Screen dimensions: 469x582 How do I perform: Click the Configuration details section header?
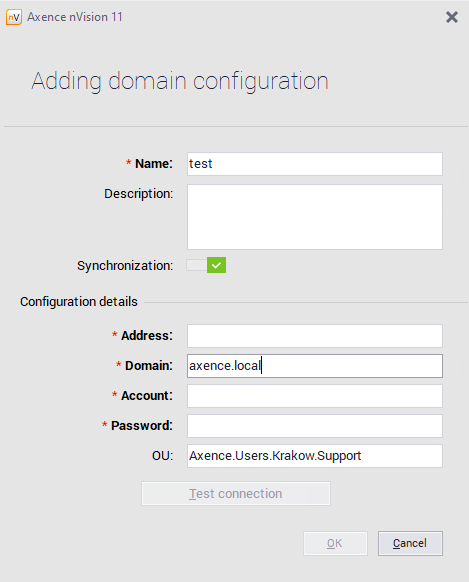[x=79, y=302]
